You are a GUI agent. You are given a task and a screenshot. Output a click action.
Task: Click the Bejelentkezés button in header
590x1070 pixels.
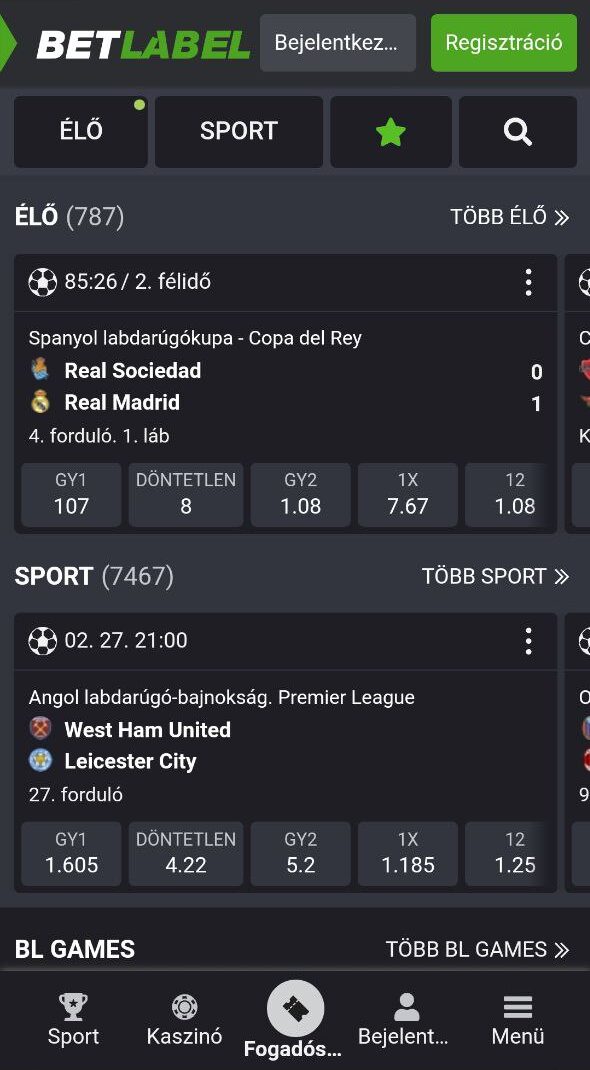pos(338,43)
